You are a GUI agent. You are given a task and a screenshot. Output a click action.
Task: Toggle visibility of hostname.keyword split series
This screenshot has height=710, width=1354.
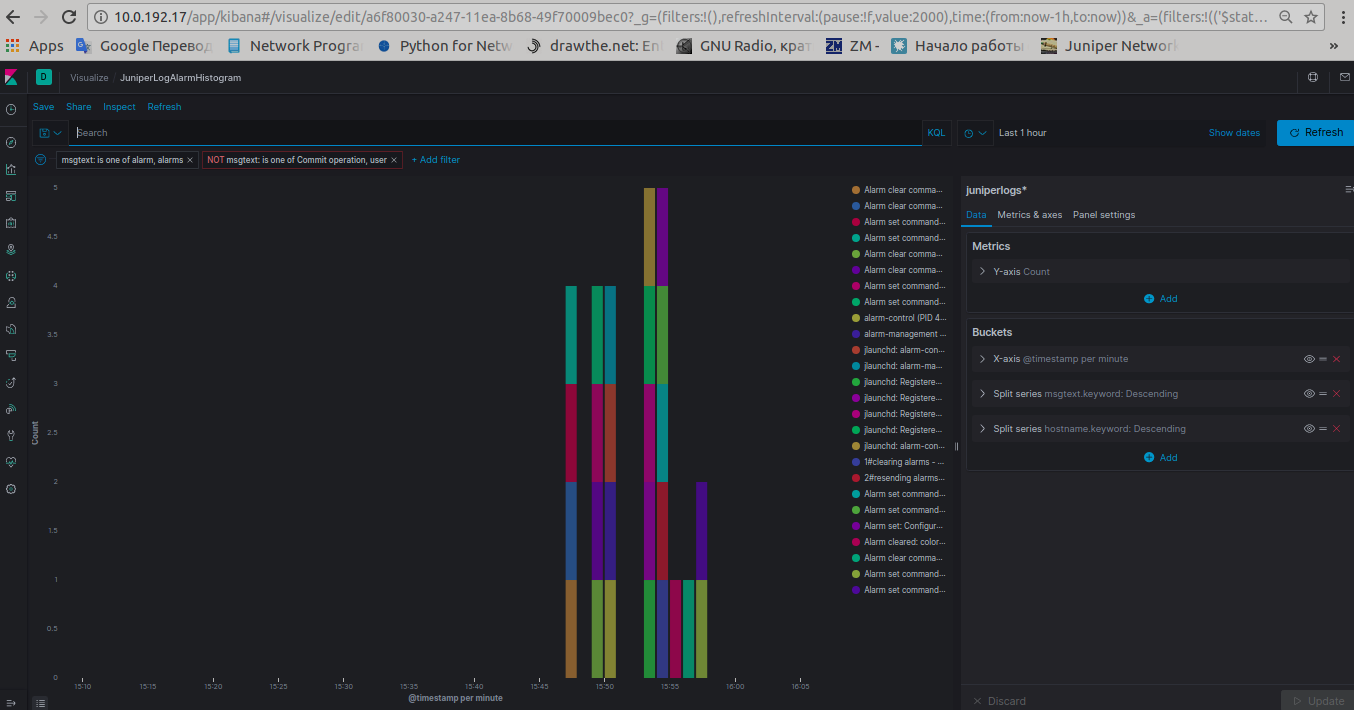pyautogui.click(x=1309, y=429)
